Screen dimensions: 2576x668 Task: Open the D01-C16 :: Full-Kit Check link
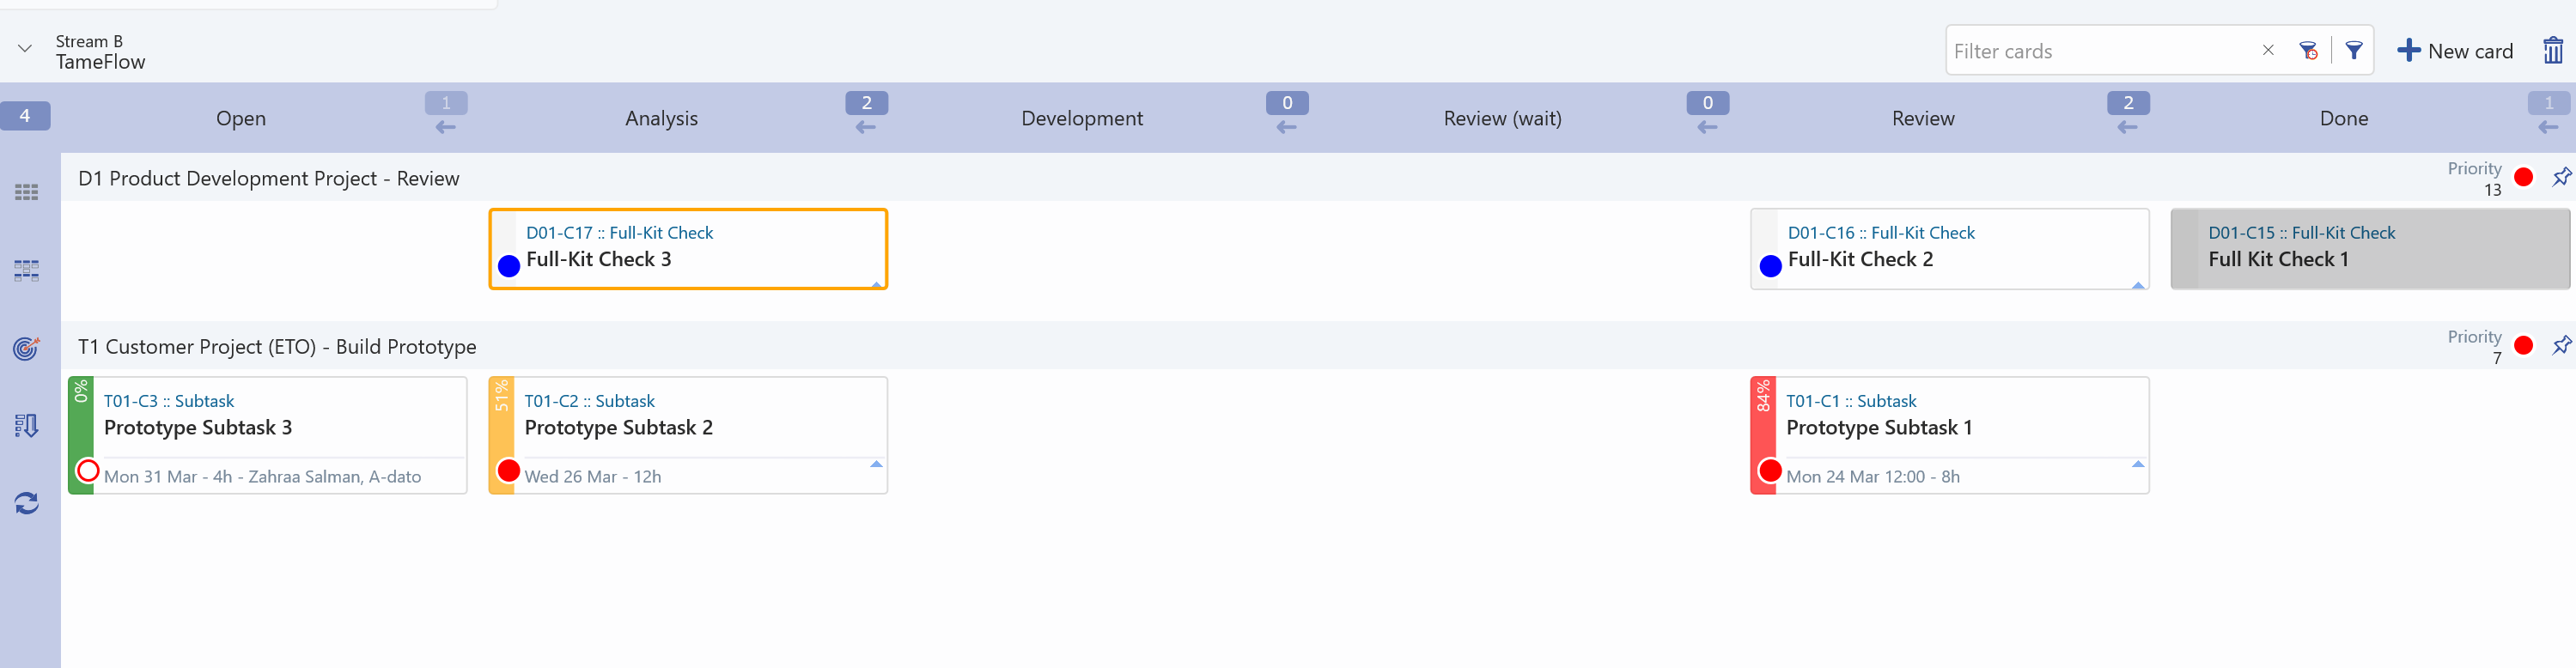tap(1881, 232)
